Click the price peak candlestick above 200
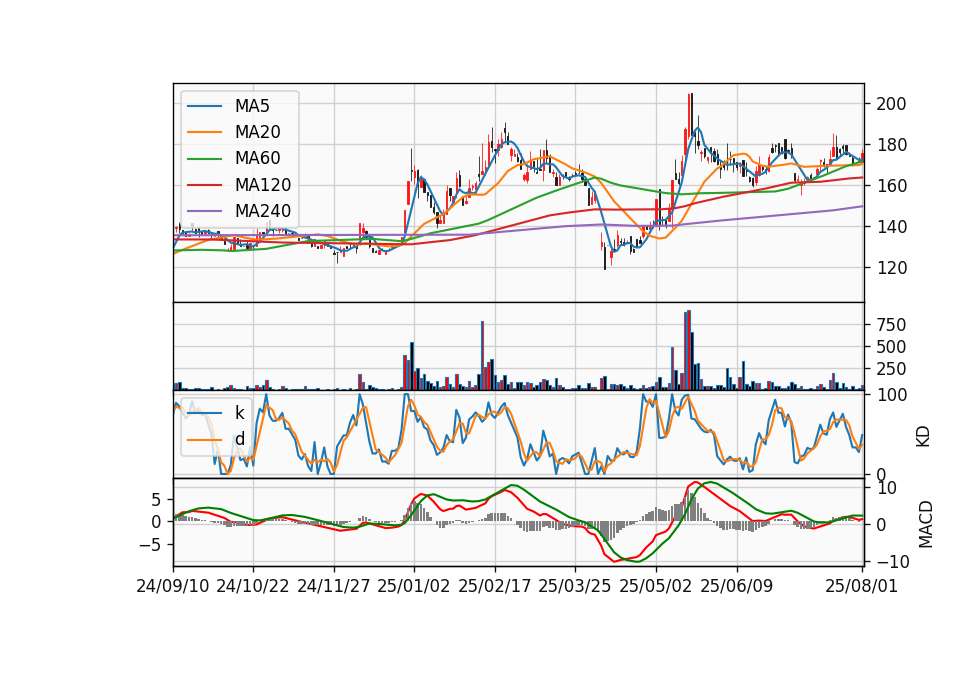The width and height of the screenshot is (960, 690). (x=691, y=116)
